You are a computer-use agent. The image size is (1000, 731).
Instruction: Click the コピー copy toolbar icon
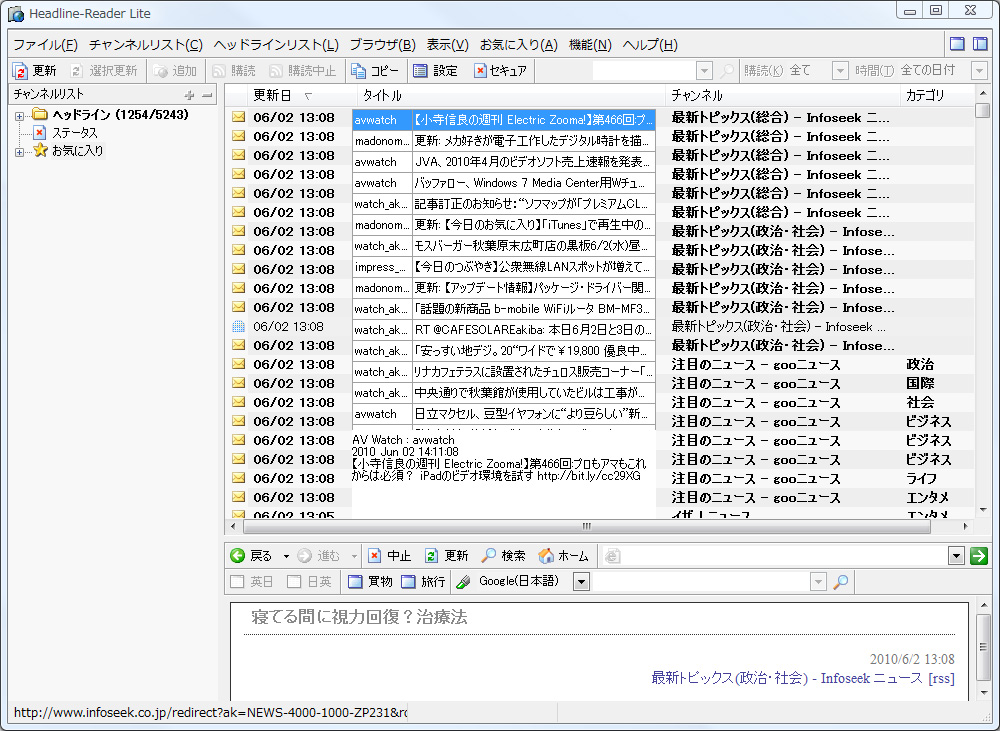click(358, 71)
